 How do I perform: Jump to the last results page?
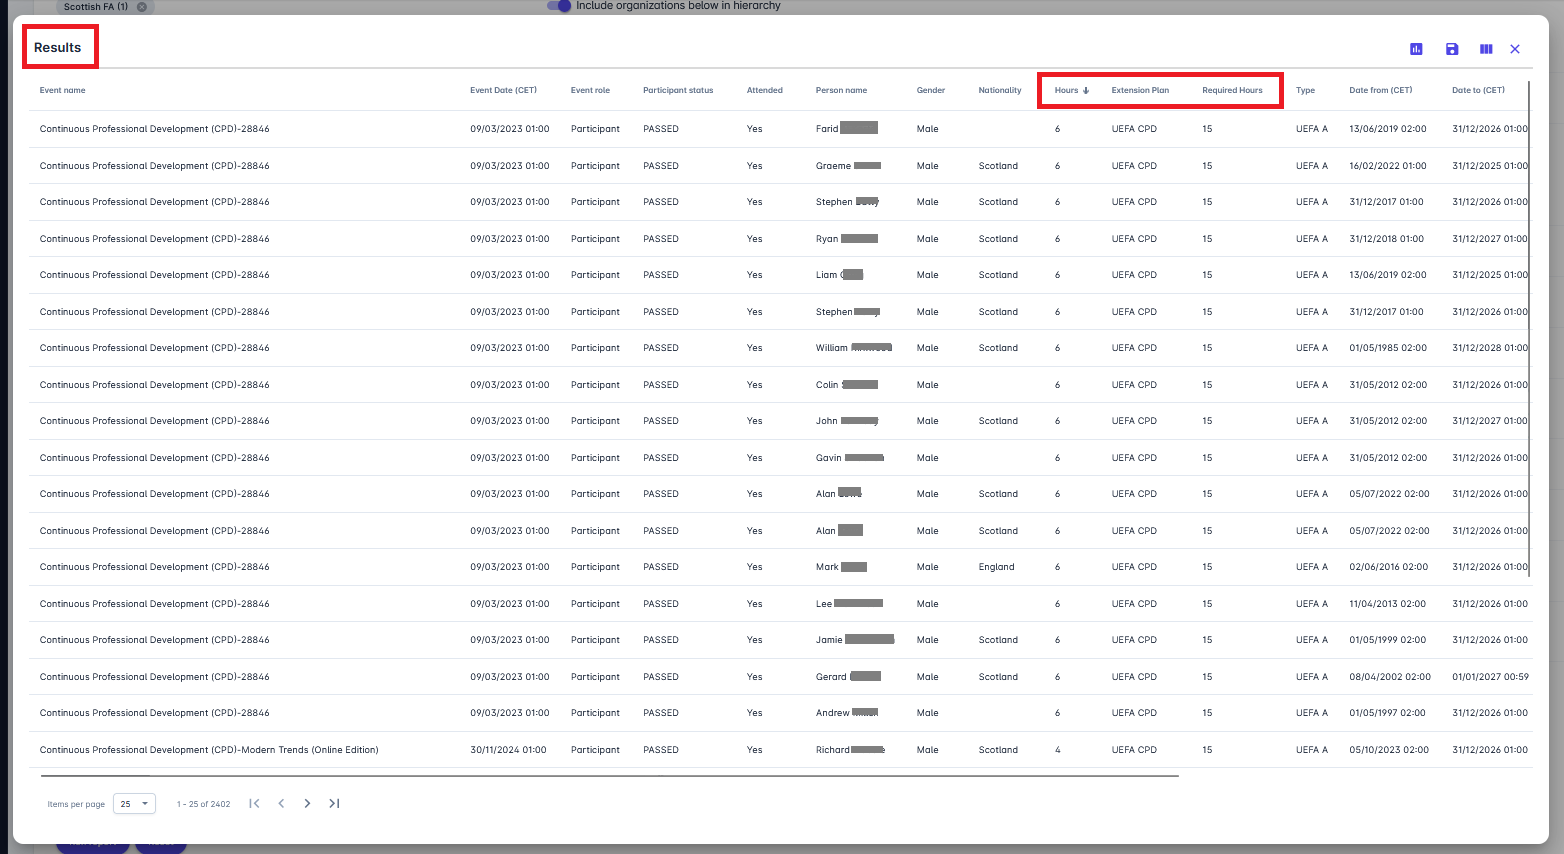(x=334, y=803)
